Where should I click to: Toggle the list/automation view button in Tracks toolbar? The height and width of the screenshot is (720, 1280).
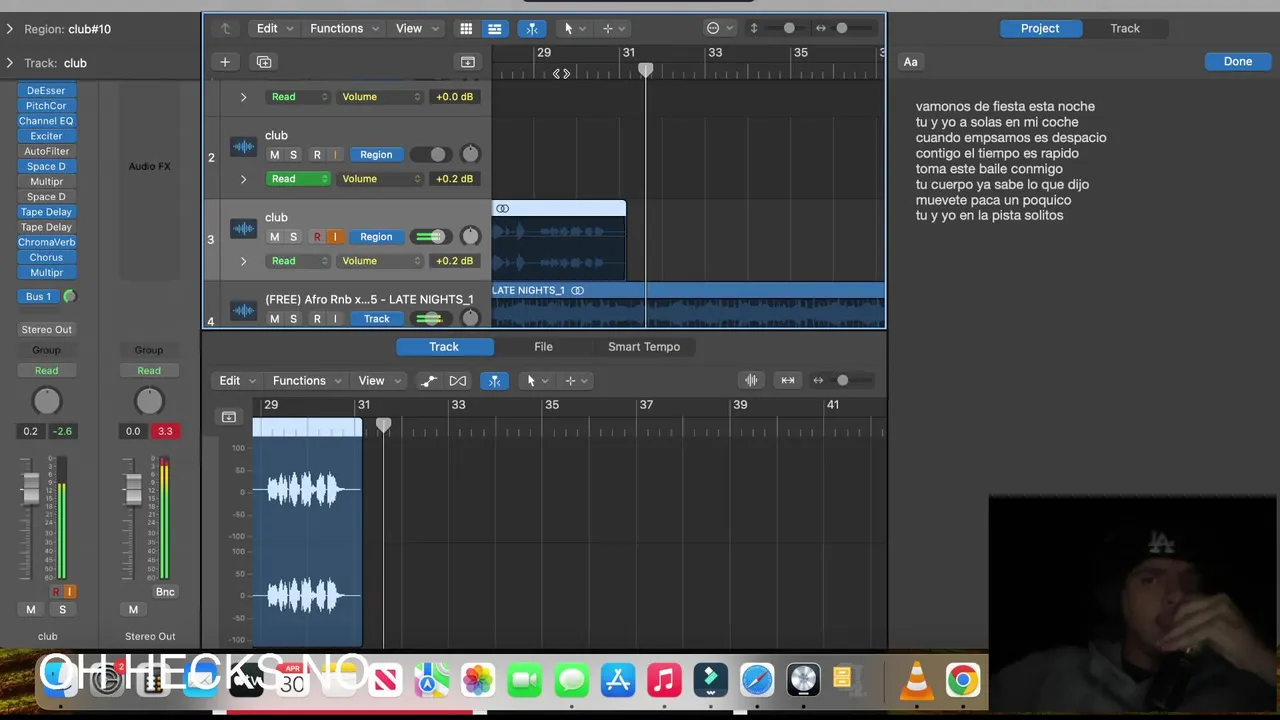coord(494,28)
